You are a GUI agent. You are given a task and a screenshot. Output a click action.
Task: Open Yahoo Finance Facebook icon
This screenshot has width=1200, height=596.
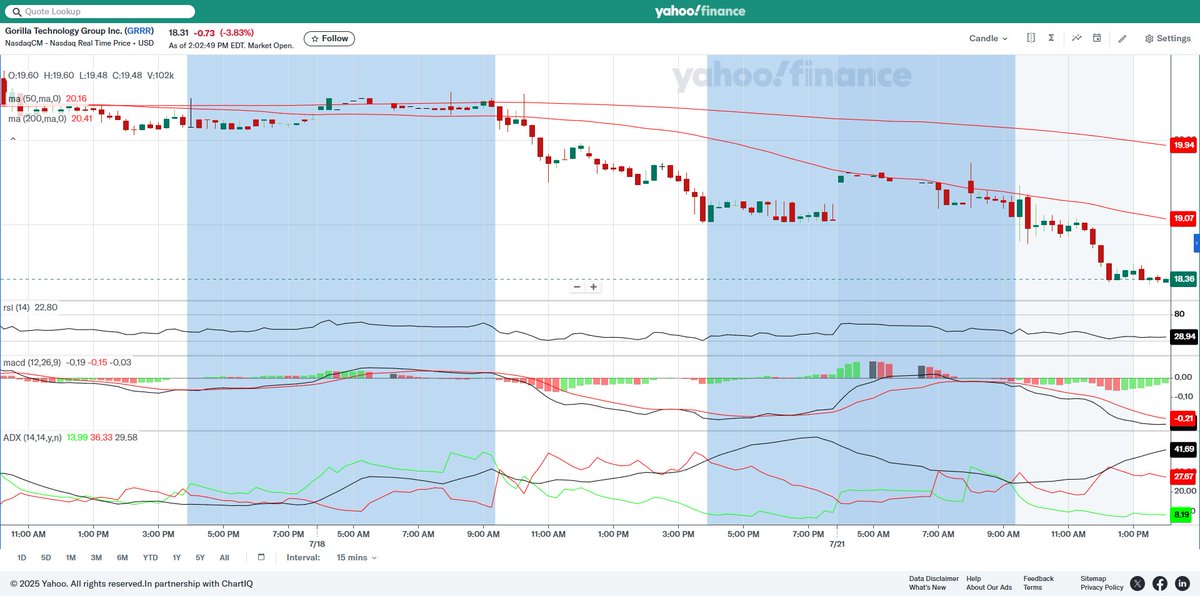[x=1160, y=583]
